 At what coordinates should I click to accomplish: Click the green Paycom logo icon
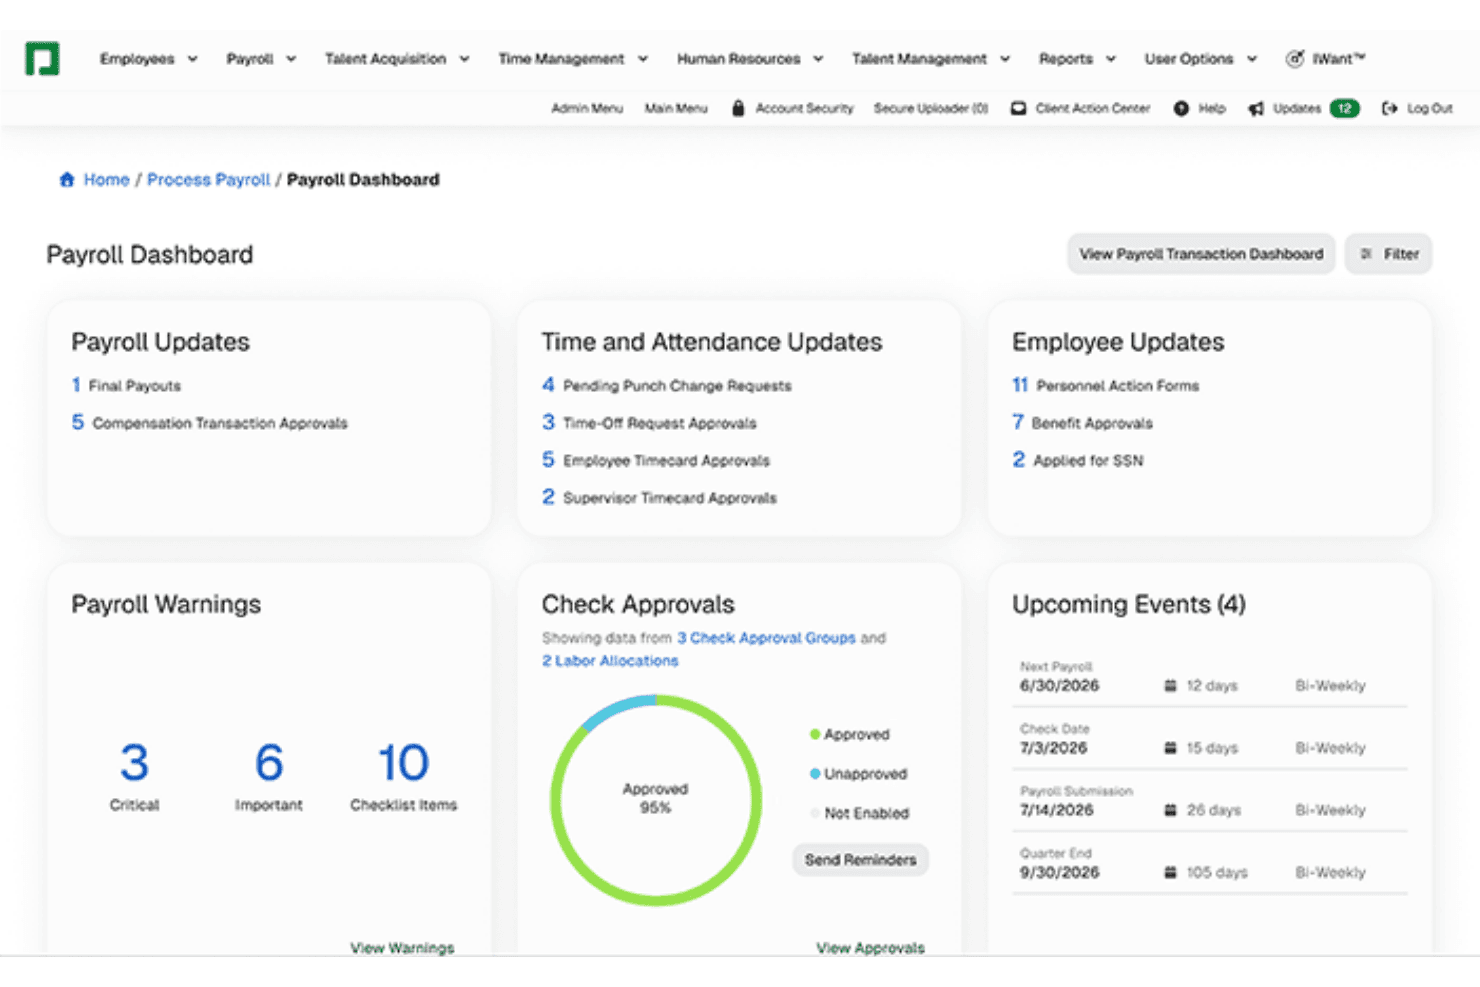[42, 59]
